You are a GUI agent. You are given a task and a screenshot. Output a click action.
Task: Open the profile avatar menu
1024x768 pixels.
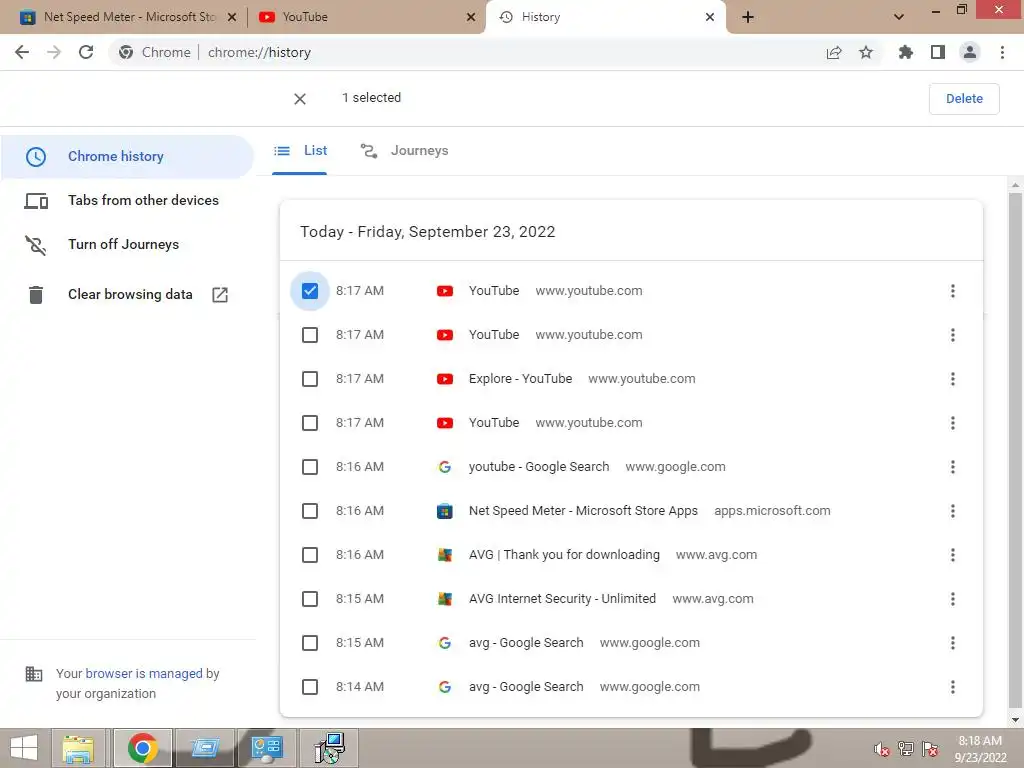point(970,52)
